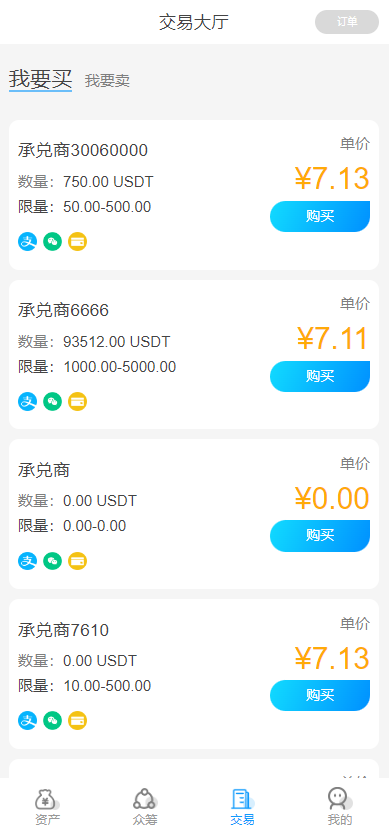Tap the Alipay icon for 承兑商7610

28,720
